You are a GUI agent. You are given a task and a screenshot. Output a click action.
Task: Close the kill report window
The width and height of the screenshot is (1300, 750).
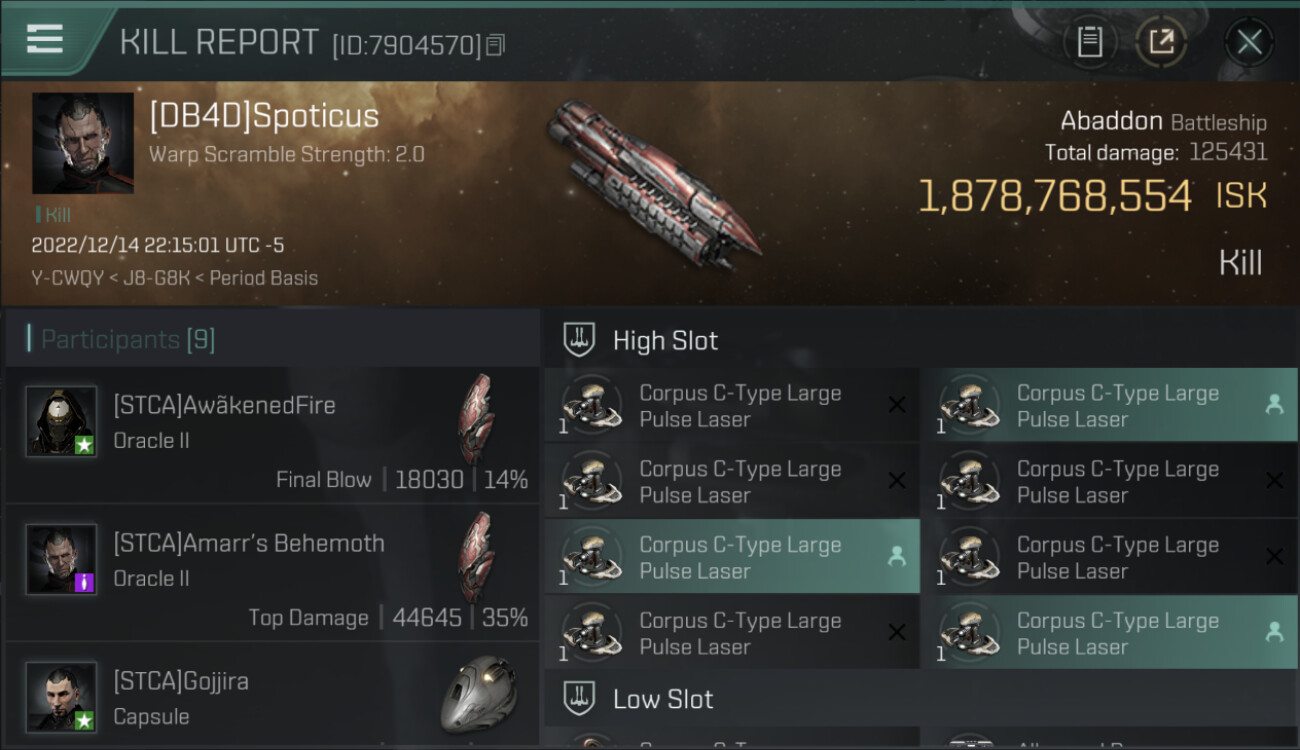pos(1249,42)
